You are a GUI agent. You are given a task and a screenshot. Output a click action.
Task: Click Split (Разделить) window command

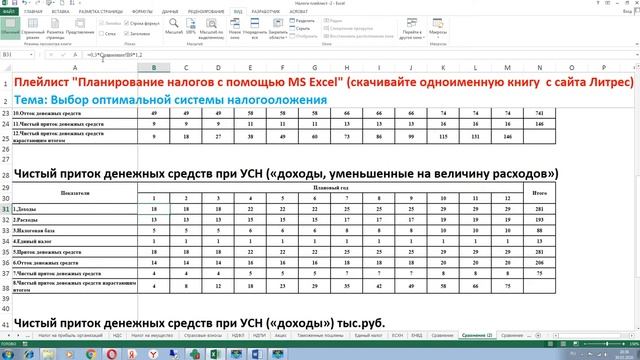coord(302,20)
